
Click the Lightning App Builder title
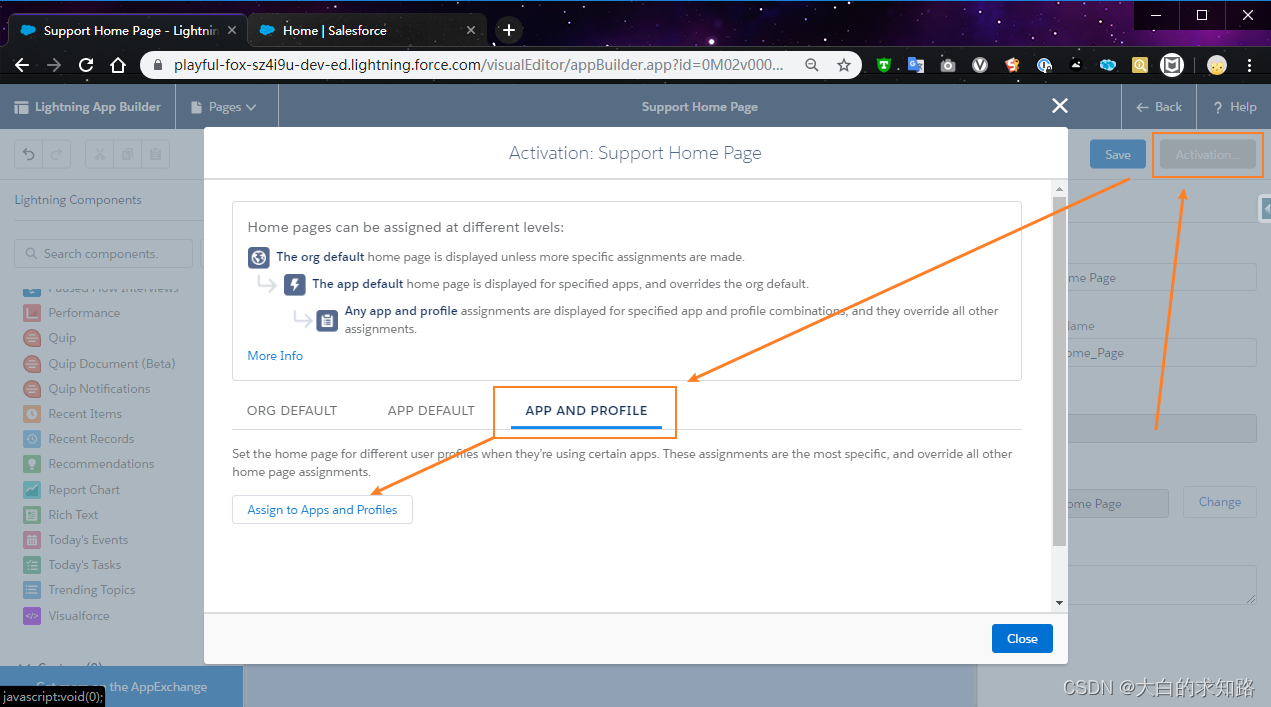coord(98,107)
